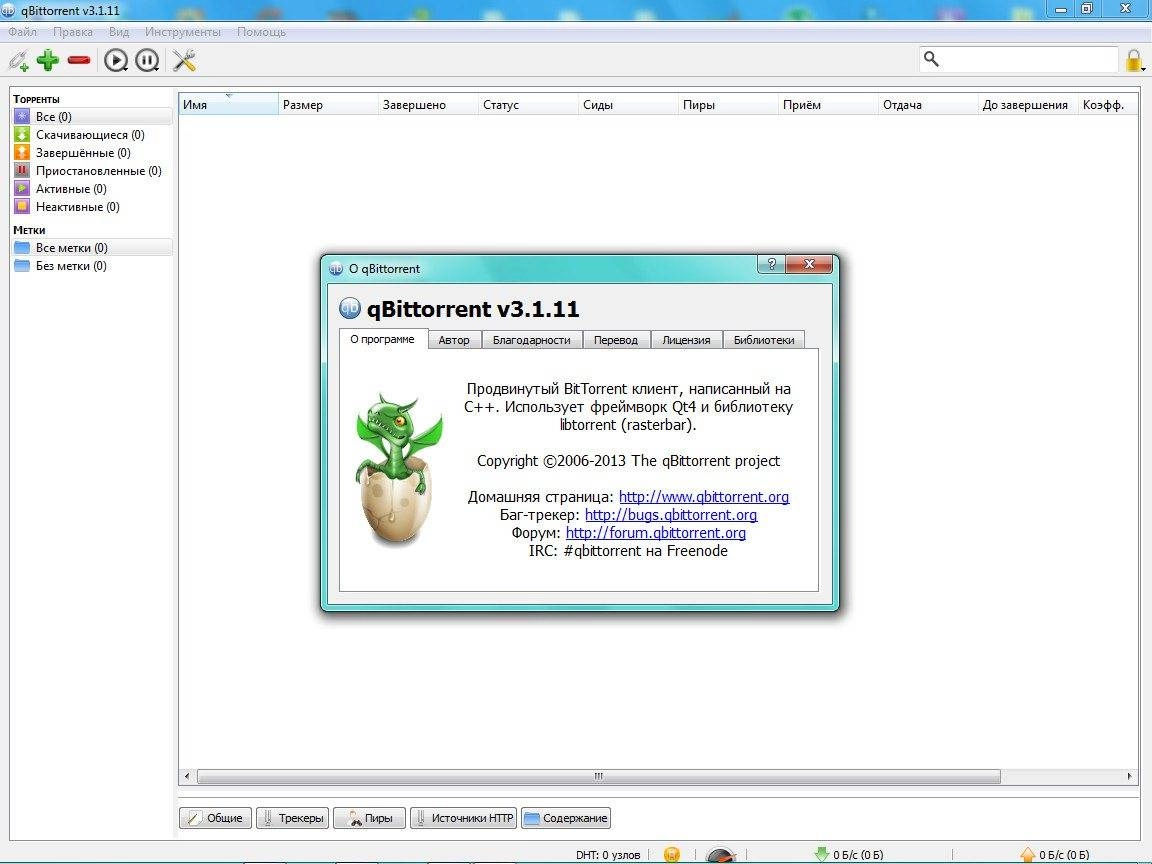Open the Содержание bottom tab

(x=566, y=818)
